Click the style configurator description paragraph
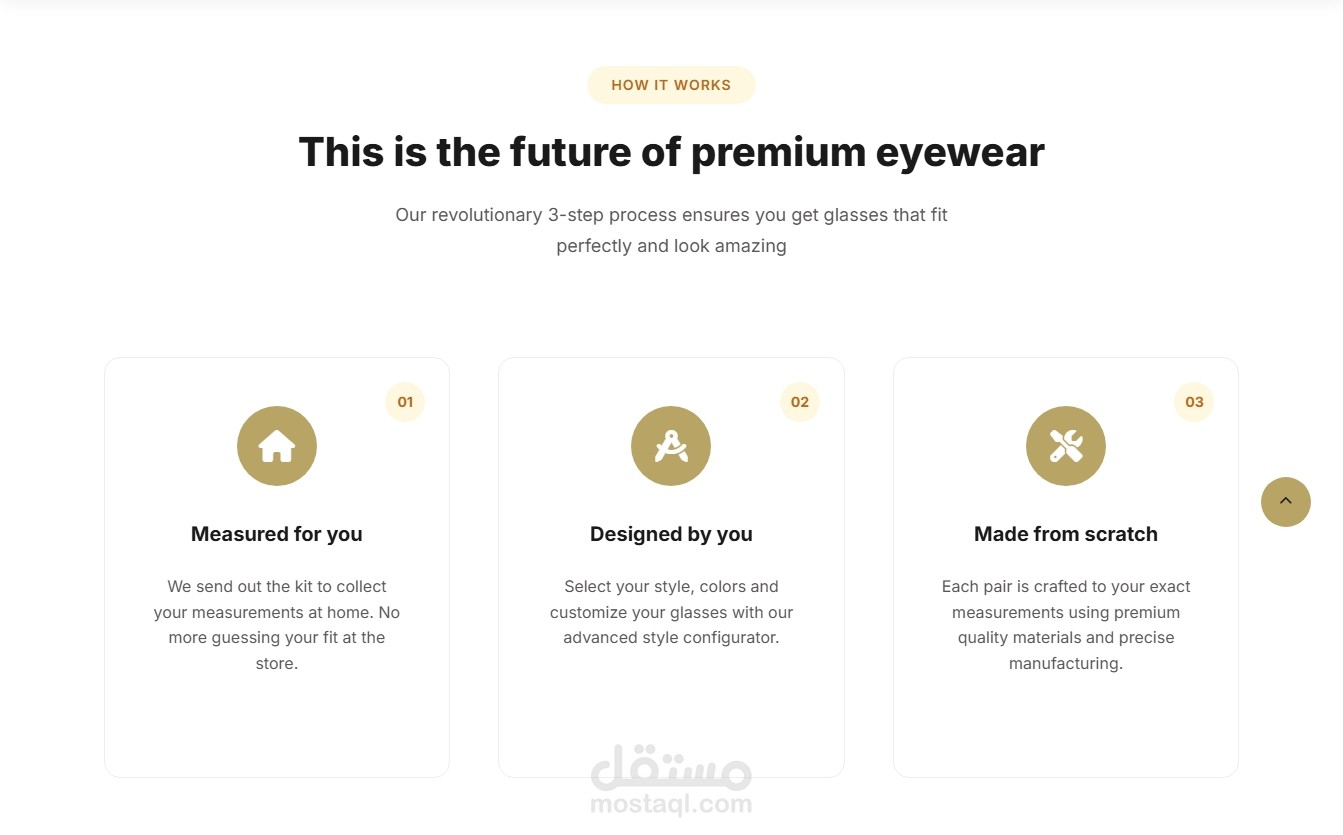This screenshot has width=1343, height=835. [671, 612]
